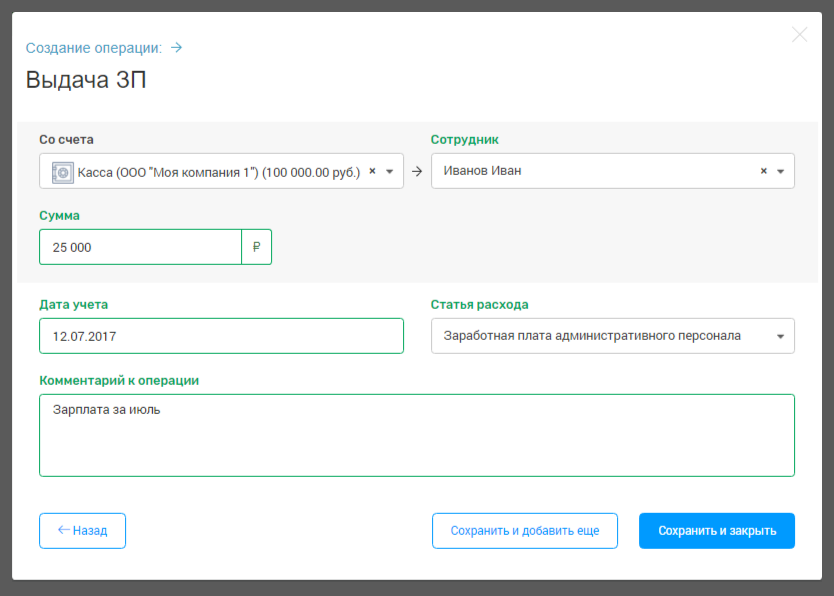
Task: Expand the "Со счета" dropdown arrow
Action: (389, 171)
